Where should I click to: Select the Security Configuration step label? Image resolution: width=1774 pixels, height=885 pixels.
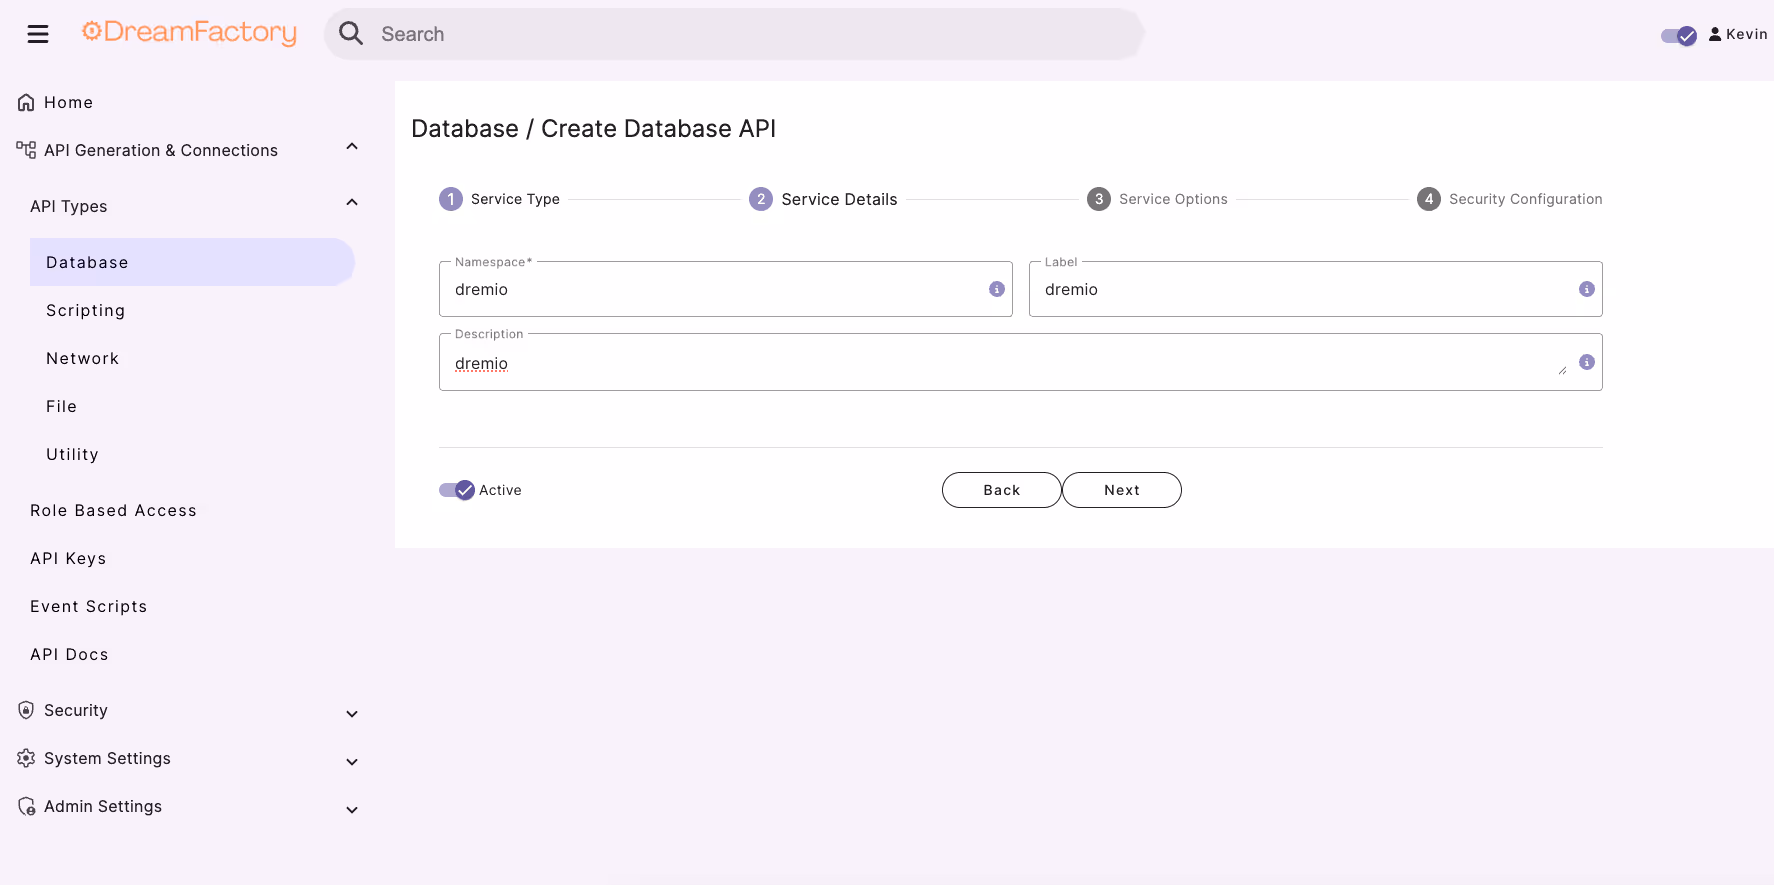tap(1526, 199)
